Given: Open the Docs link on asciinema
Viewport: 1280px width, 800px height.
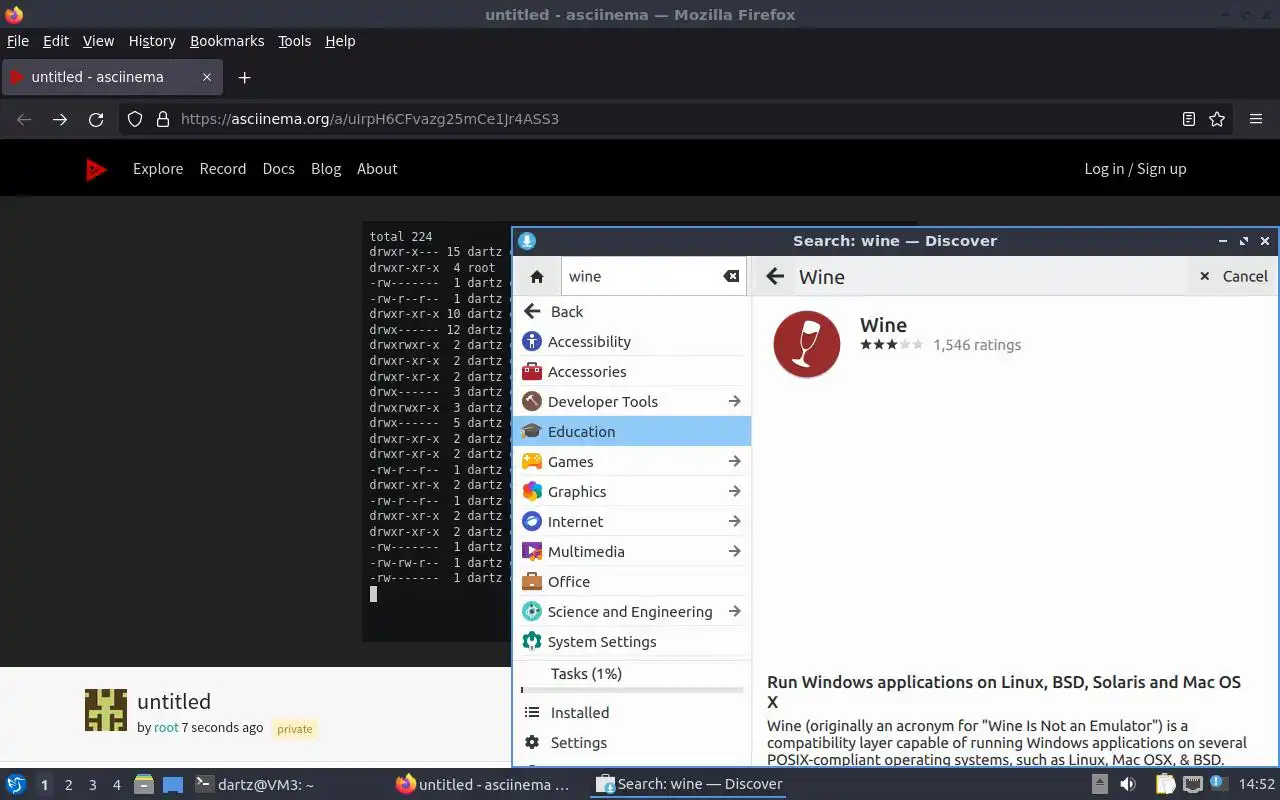Looking at the screenshot, I should click(279, 169).
